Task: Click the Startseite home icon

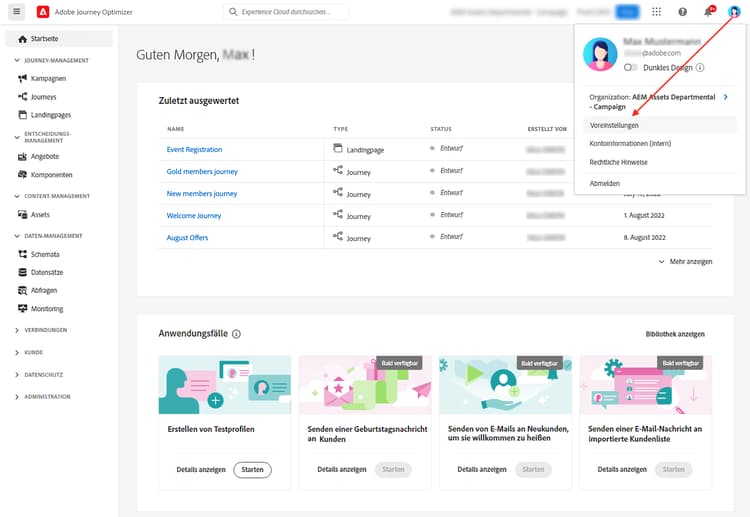Action: (22, 39)
